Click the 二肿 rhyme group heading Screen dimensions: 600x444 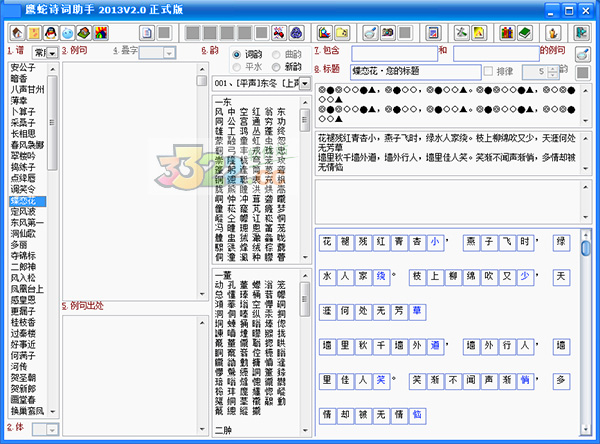[223, 430]
